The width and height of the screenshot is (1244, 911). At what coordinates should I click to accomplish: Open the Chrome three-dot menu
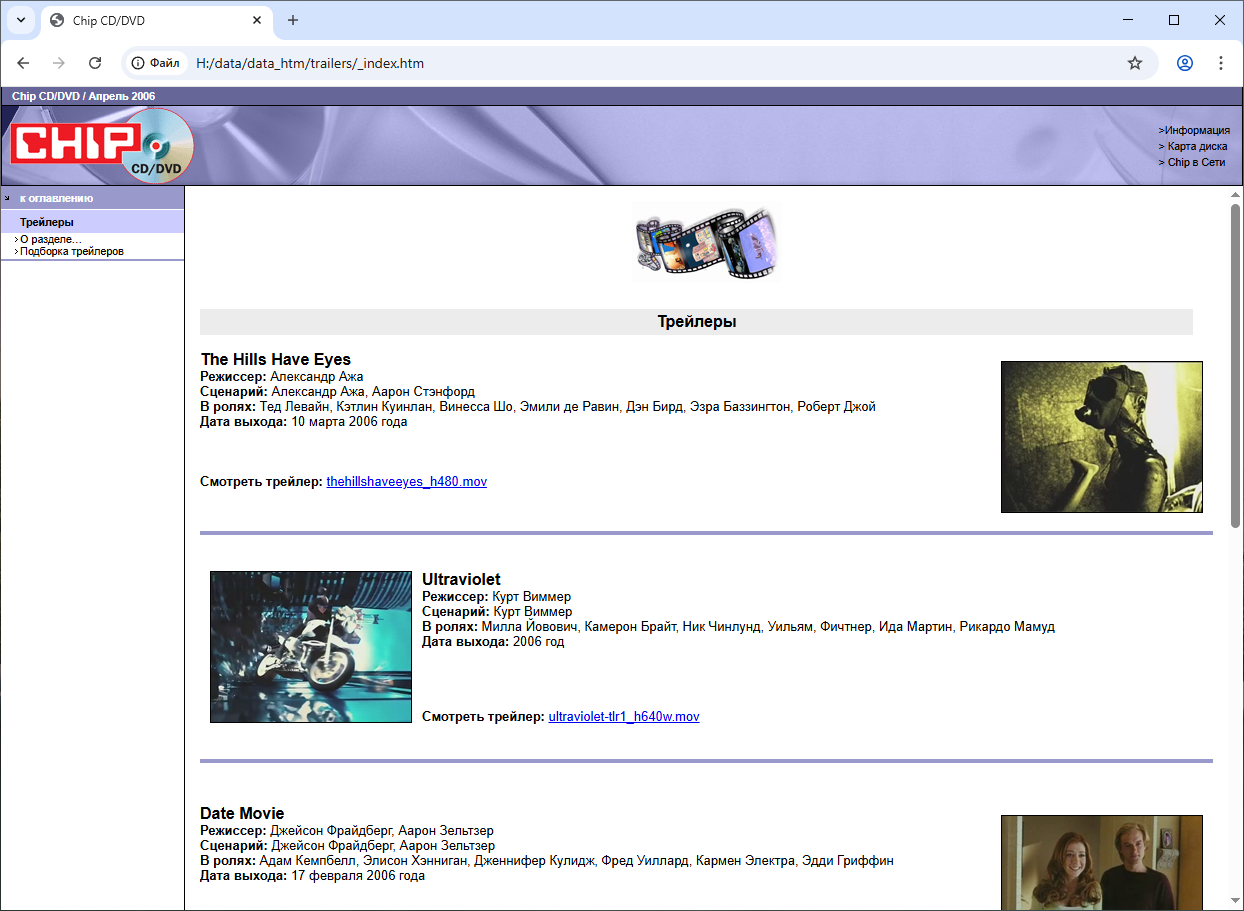point(1221,63)
